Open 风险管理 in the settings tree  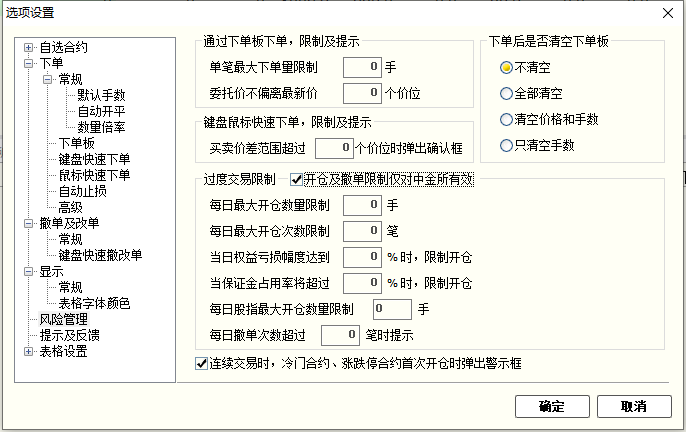pos(64,320)
